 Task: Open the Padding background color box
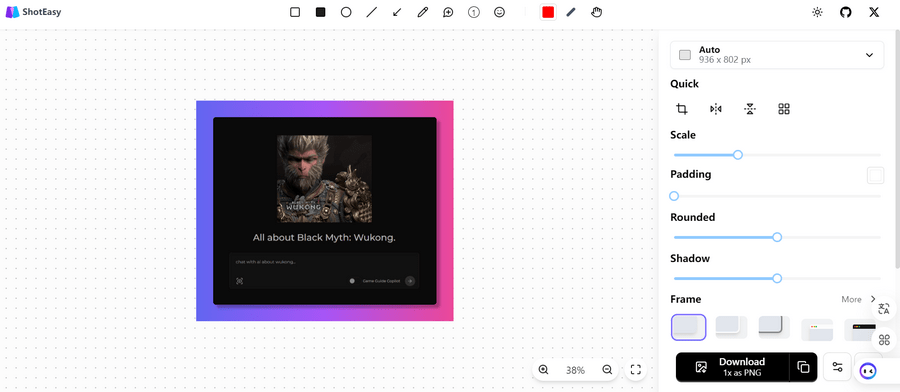pos(875,176)
